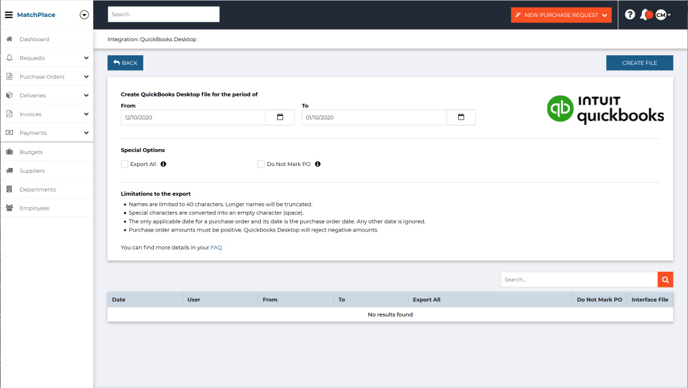
Task: Click the No results found text
Action: (x=390, y=315)
